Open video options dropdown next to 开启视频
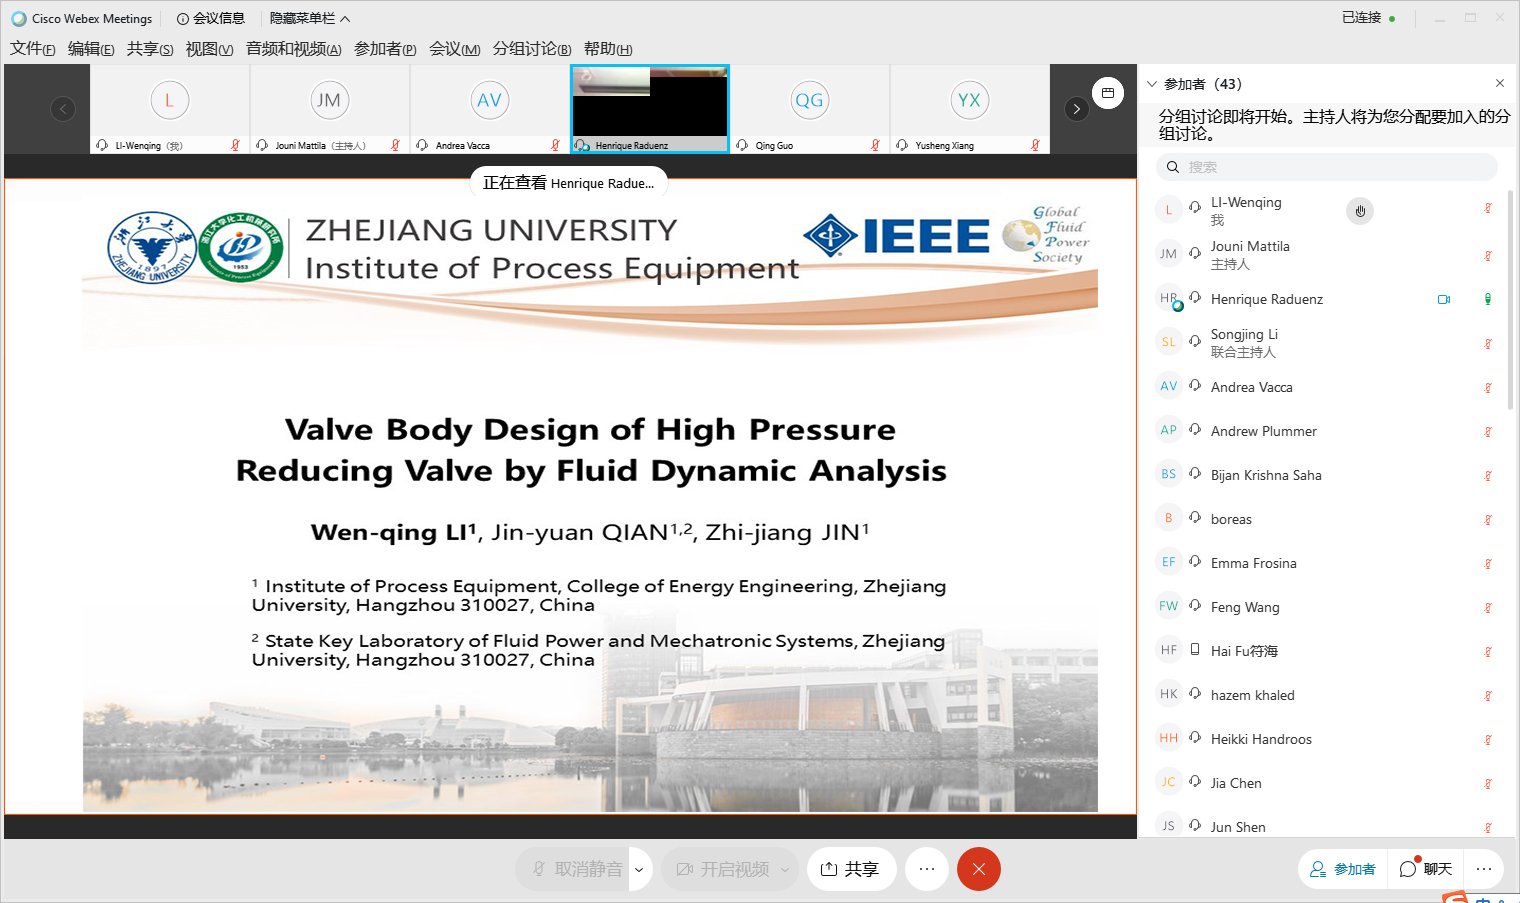Image resolution: width=1520 pixels, height=903 pixels. [x=785, y=869]
